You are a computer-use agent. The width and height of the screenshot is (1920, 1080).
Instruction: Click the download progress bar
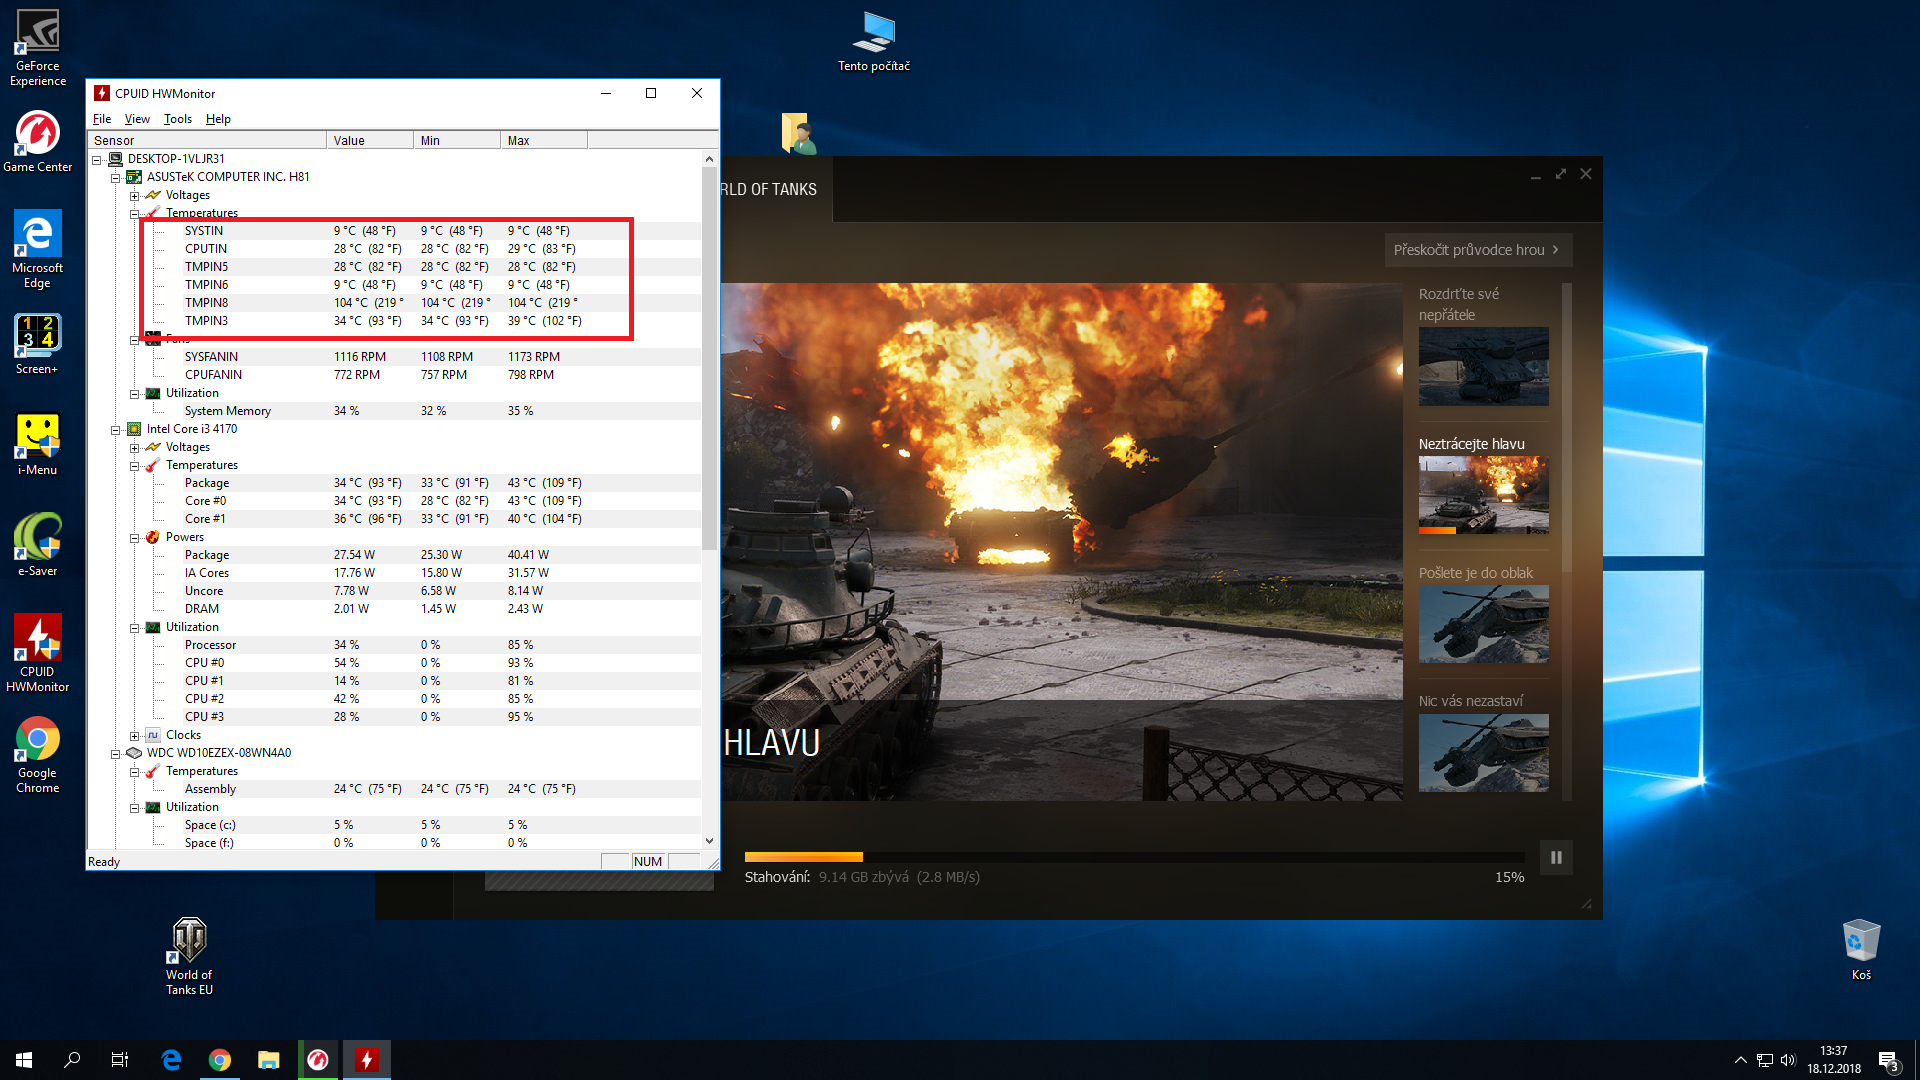coord(1134,857)
